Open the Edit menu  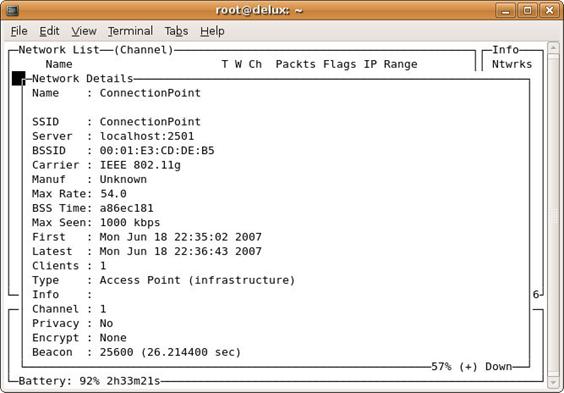(x=49, y=31)
